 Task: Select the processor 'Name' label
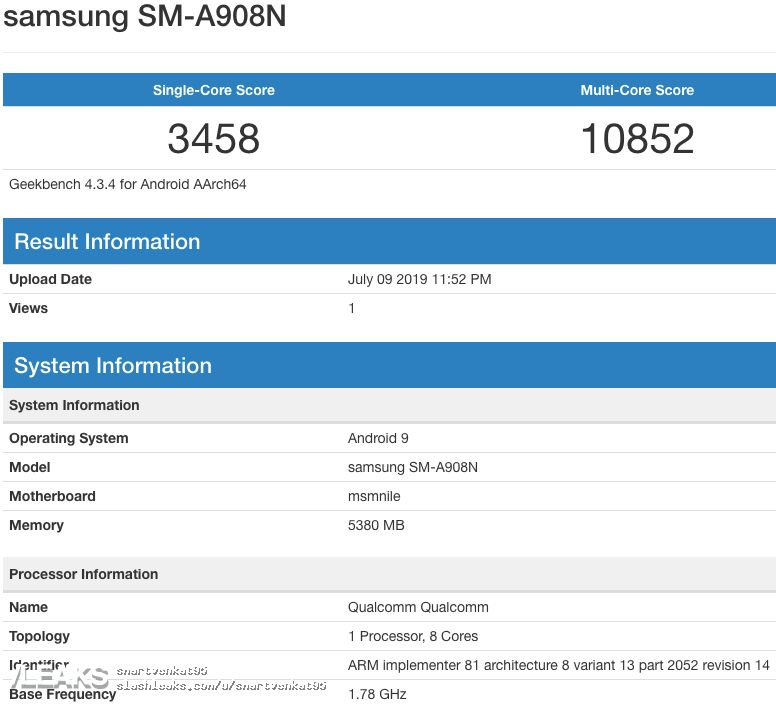[x=28, y=607]
